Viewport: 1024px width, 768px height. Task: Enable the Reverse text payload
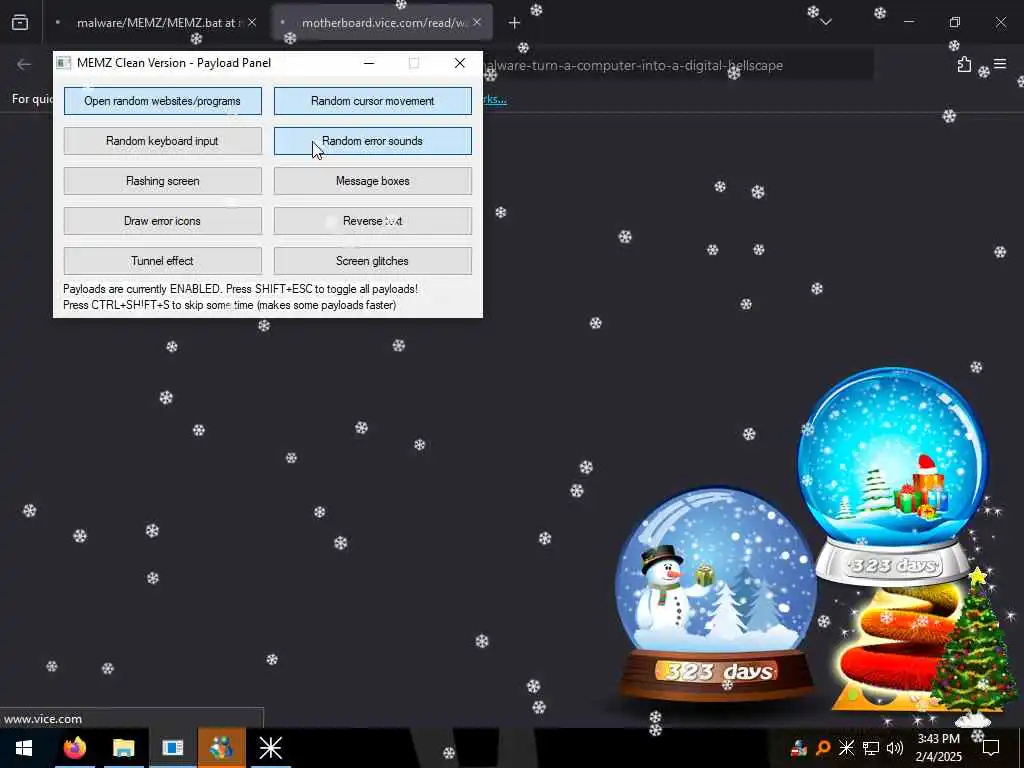point(372,221)
